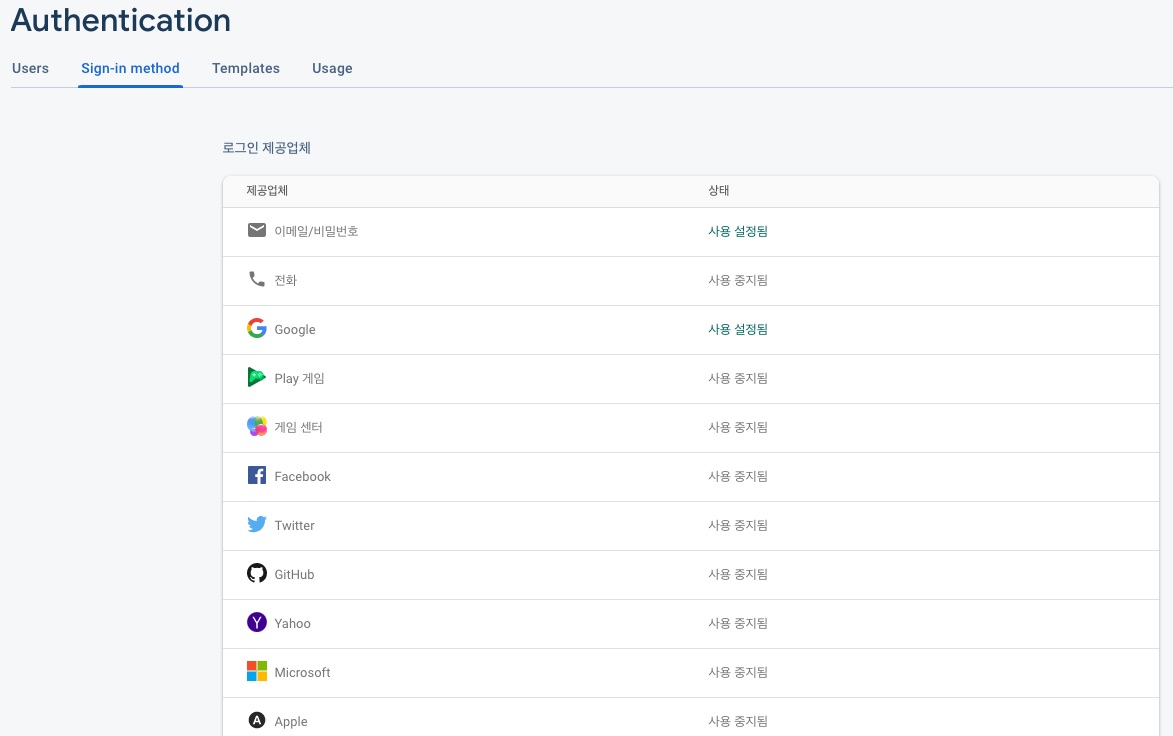
Task: Click the Yahoo logo icon
Action: 257,623
